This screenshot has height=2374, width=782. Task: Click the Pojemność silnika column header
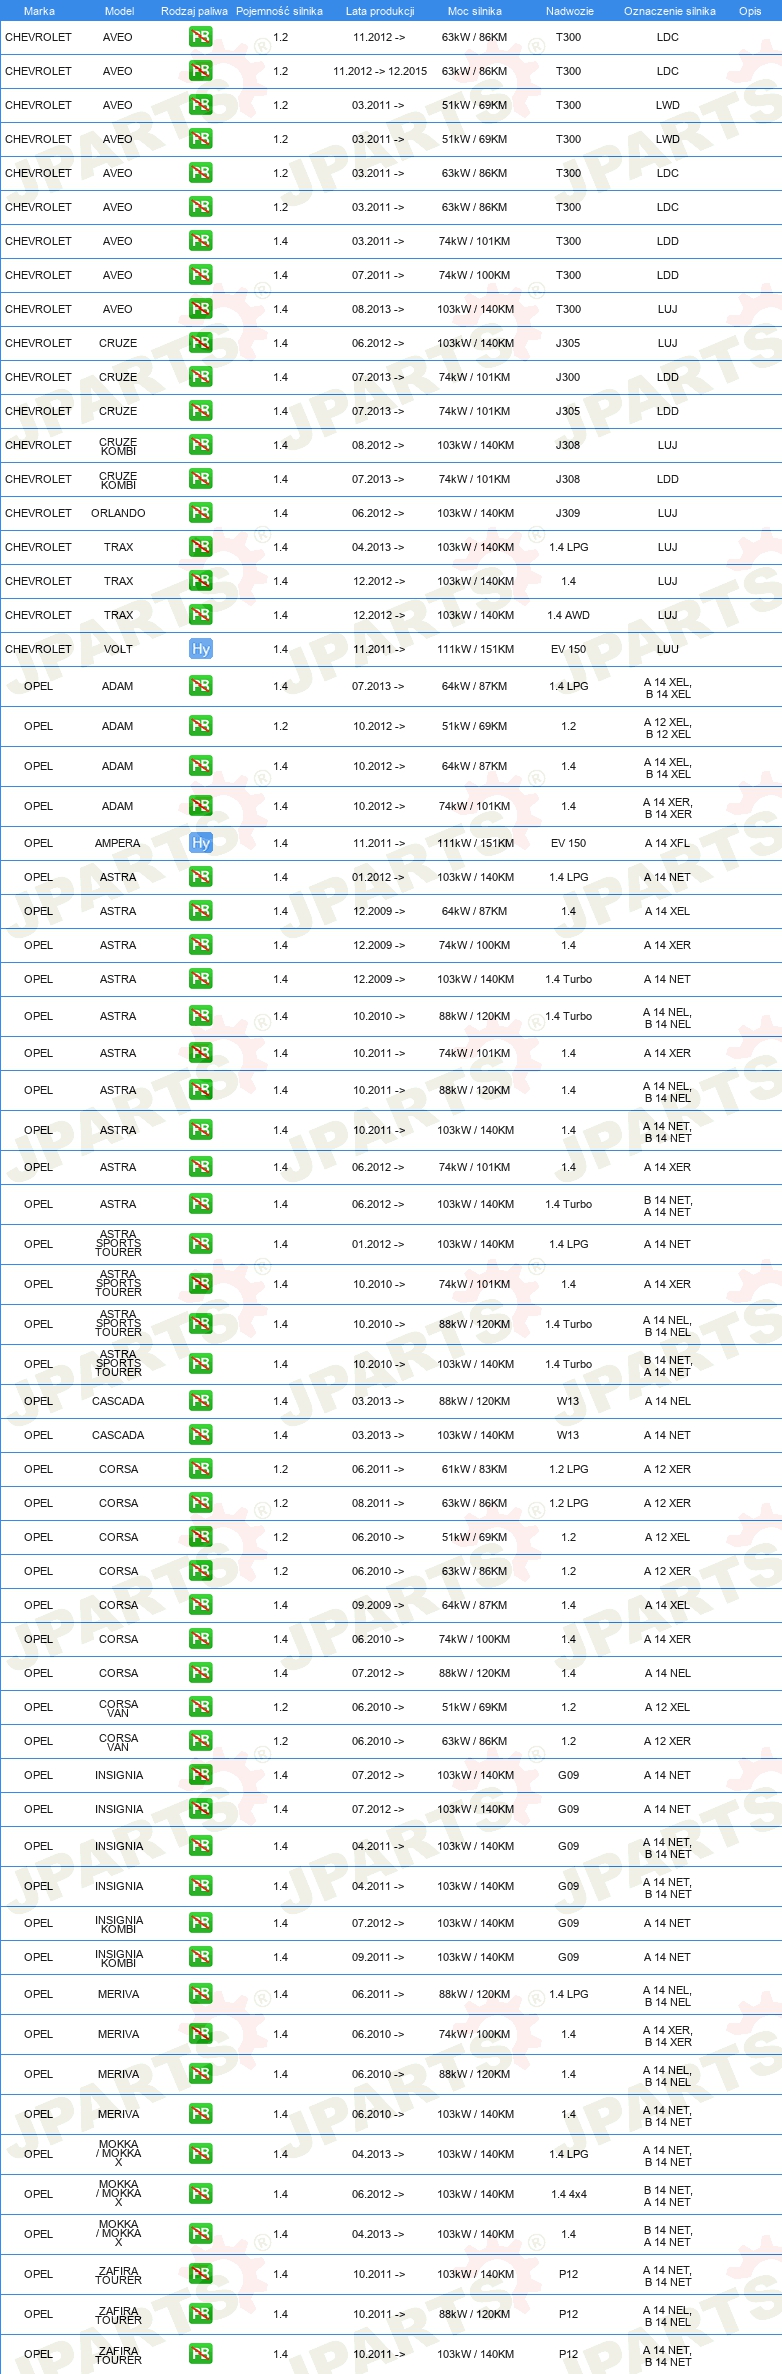click(x=279, y=11)
